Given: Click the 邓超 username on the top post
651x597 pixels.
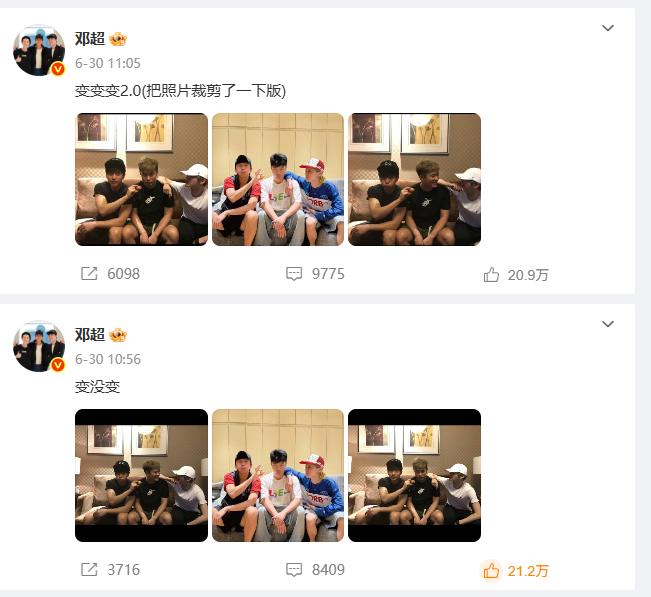Looking at the screenshot, I should 90,39.
